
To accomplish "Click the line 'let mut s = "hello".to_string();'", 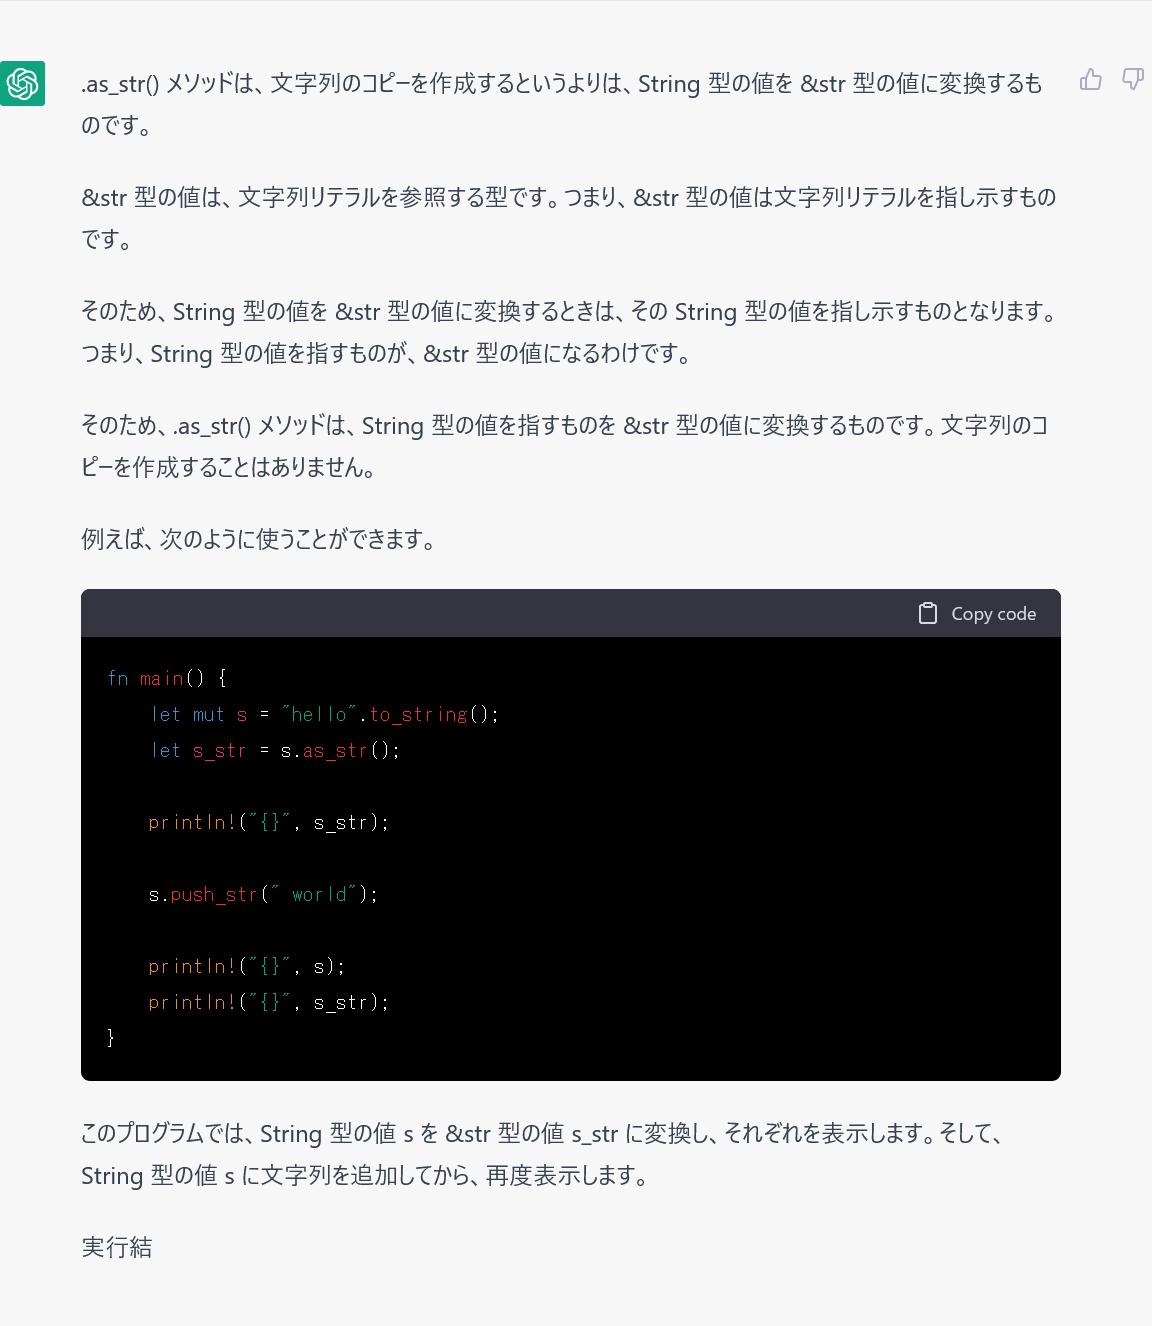I will tap(324, 714).
